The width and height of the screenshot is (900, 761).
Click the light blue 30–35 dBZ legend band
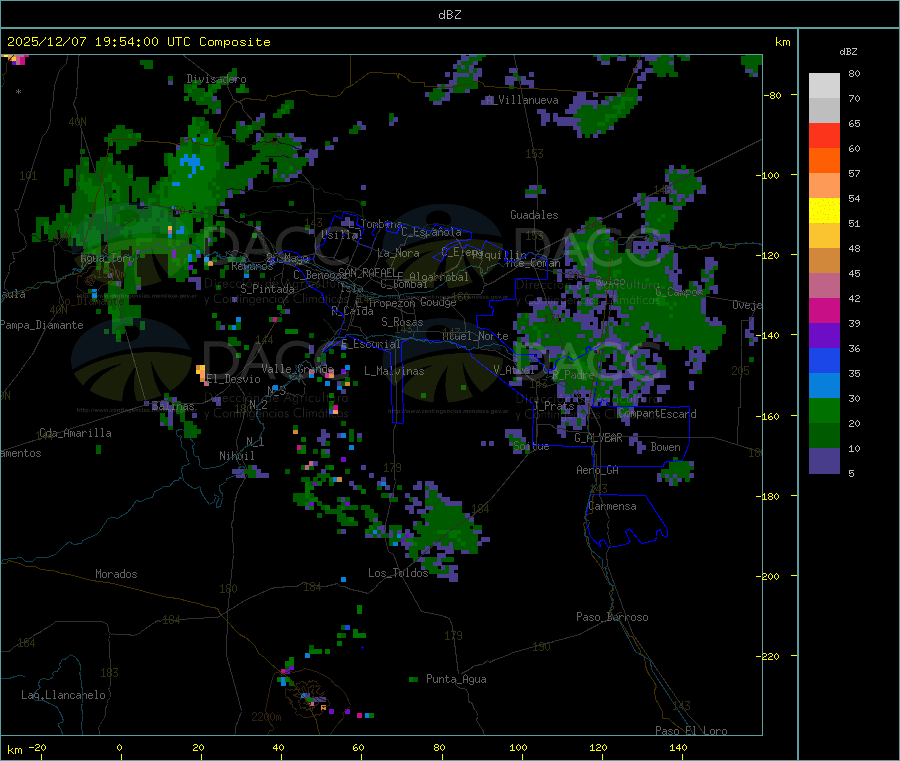[824, 386]
